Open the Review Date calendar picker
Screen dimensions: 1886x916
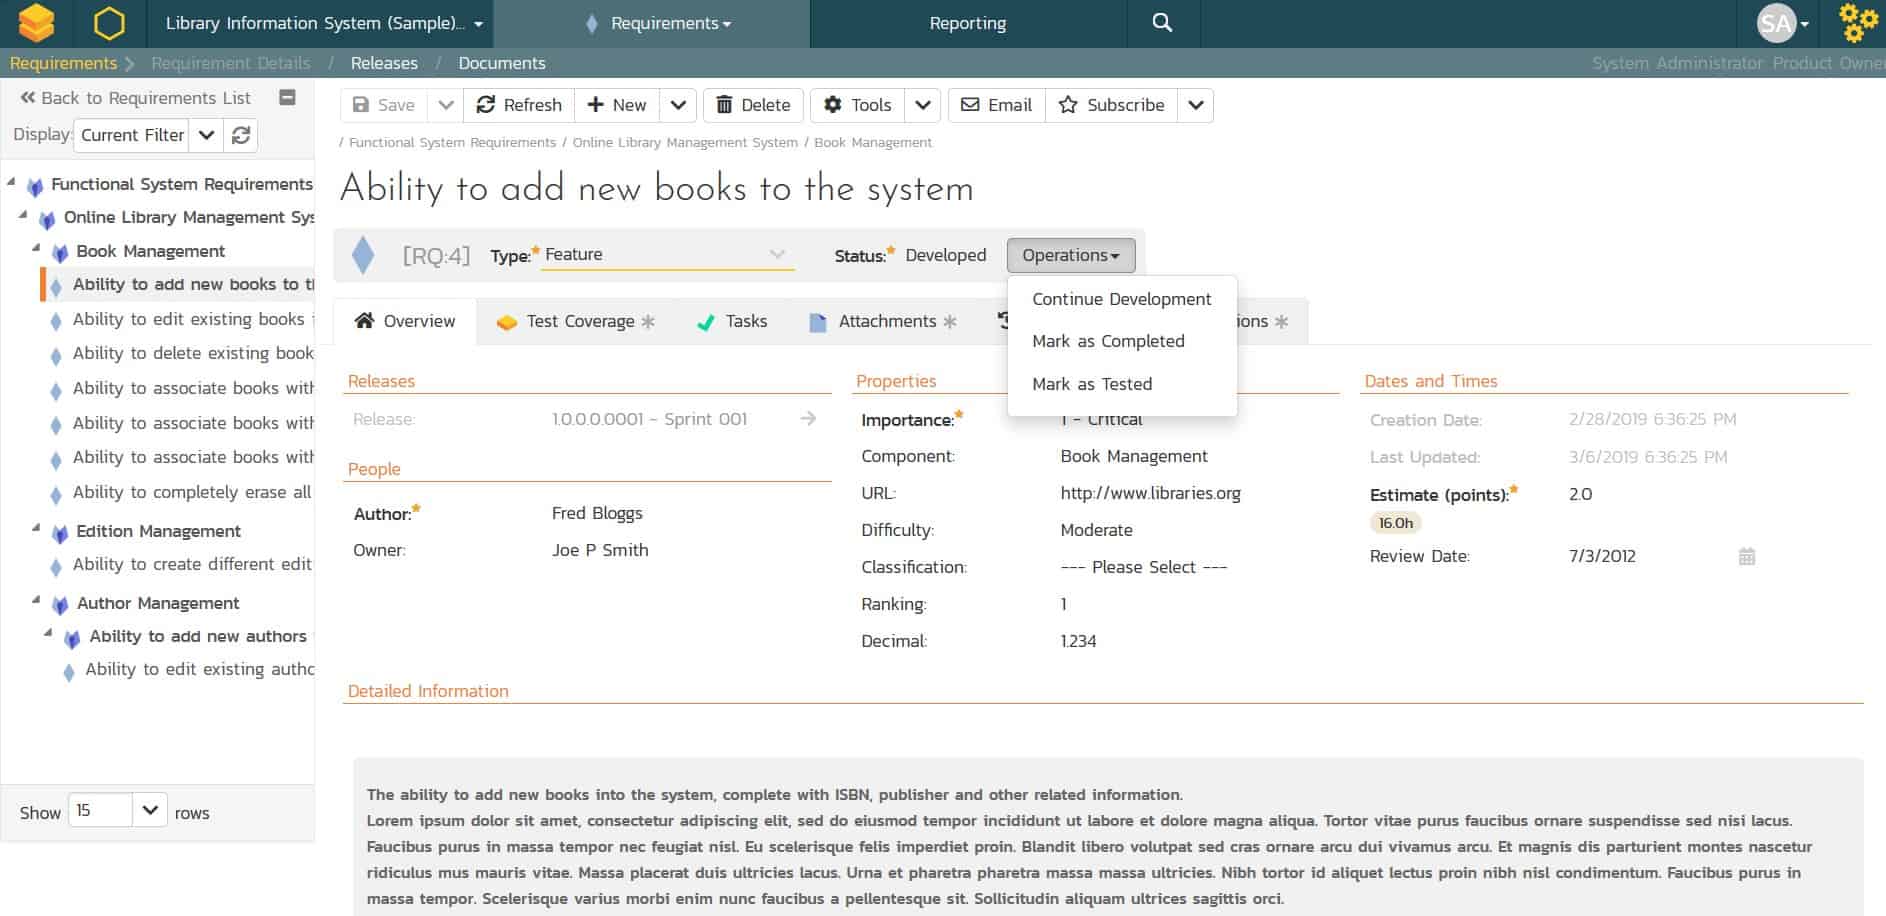(x=1747, y=556)
